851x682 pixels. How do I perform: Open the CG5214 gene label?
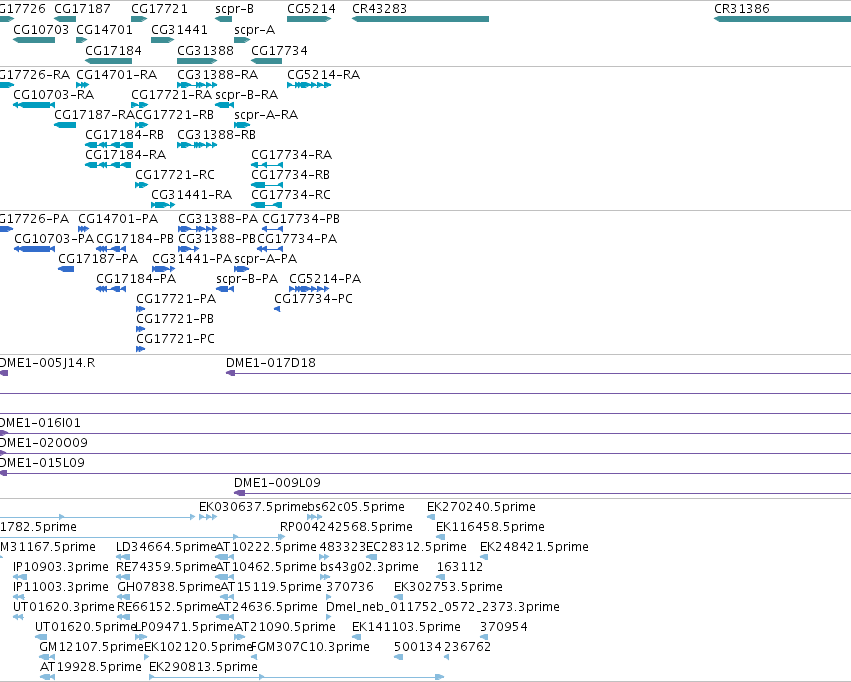point(312,9)
